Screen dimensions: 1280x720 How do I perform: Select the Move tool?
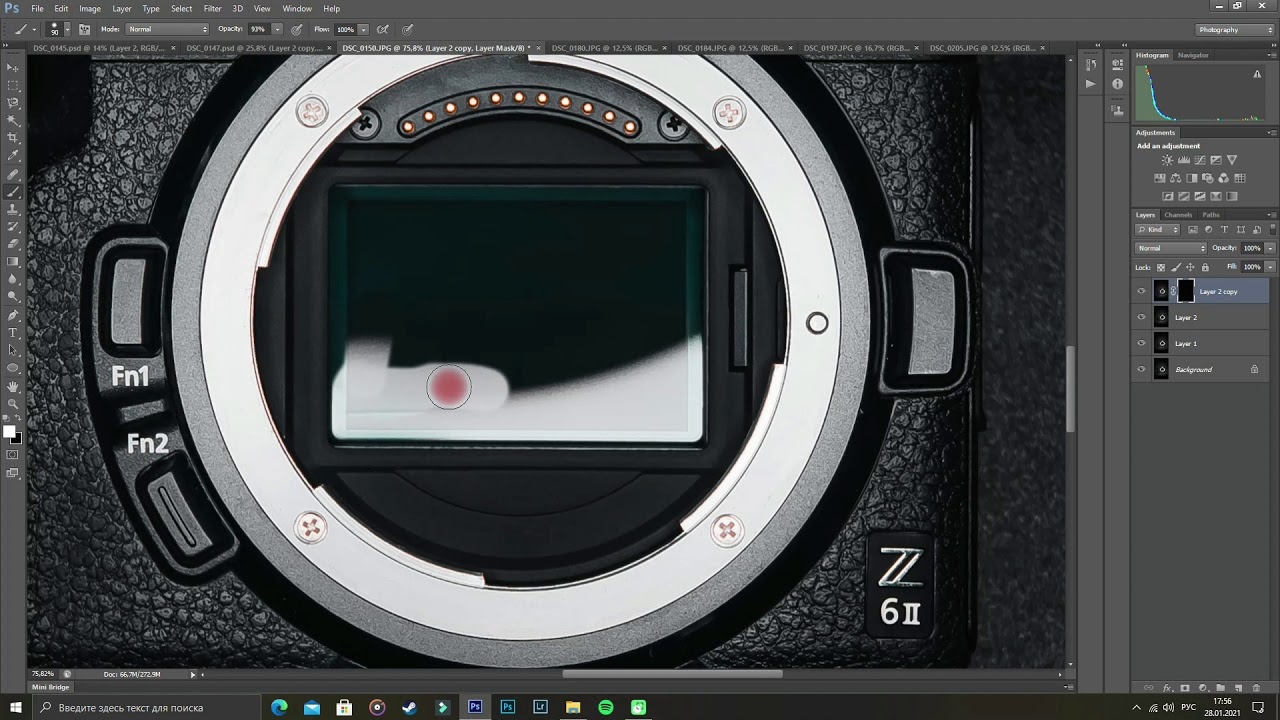tap(13, 67)
